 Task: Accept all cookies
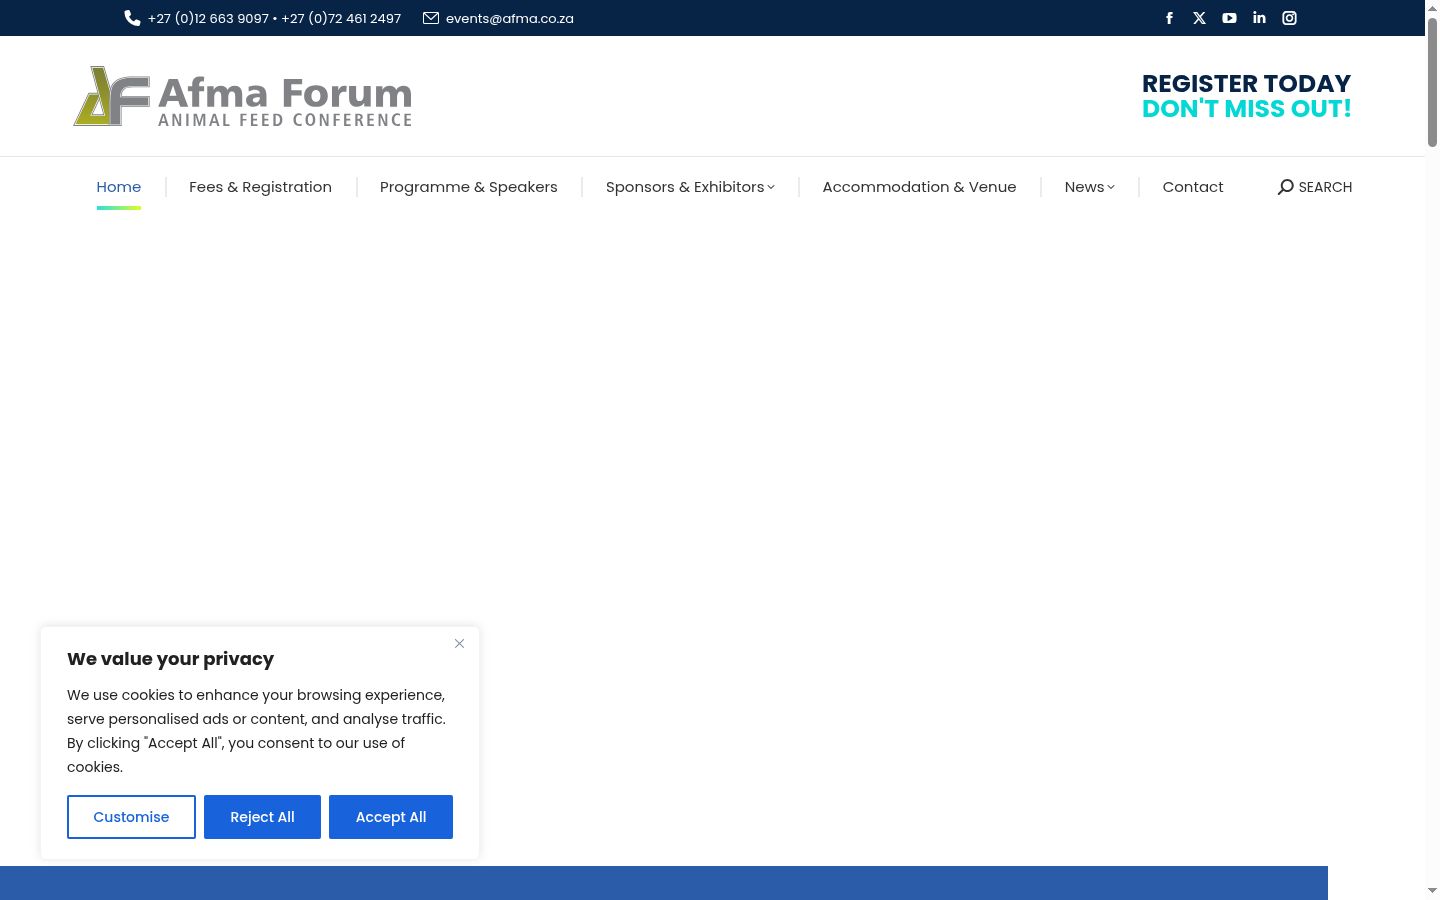[391, 817]
